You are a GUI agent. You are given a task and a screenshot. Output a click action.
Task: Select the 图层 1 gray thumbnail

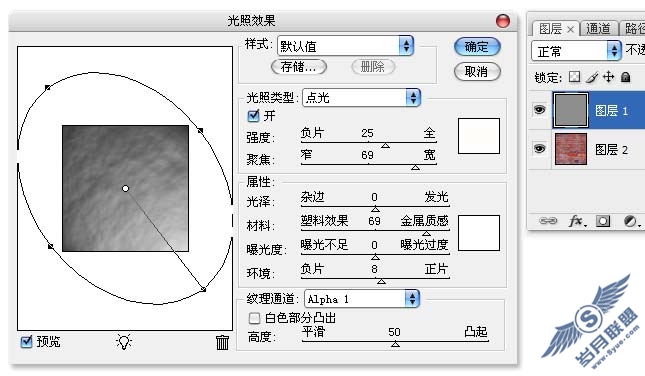pyautogui.click(x=571, y=110)
